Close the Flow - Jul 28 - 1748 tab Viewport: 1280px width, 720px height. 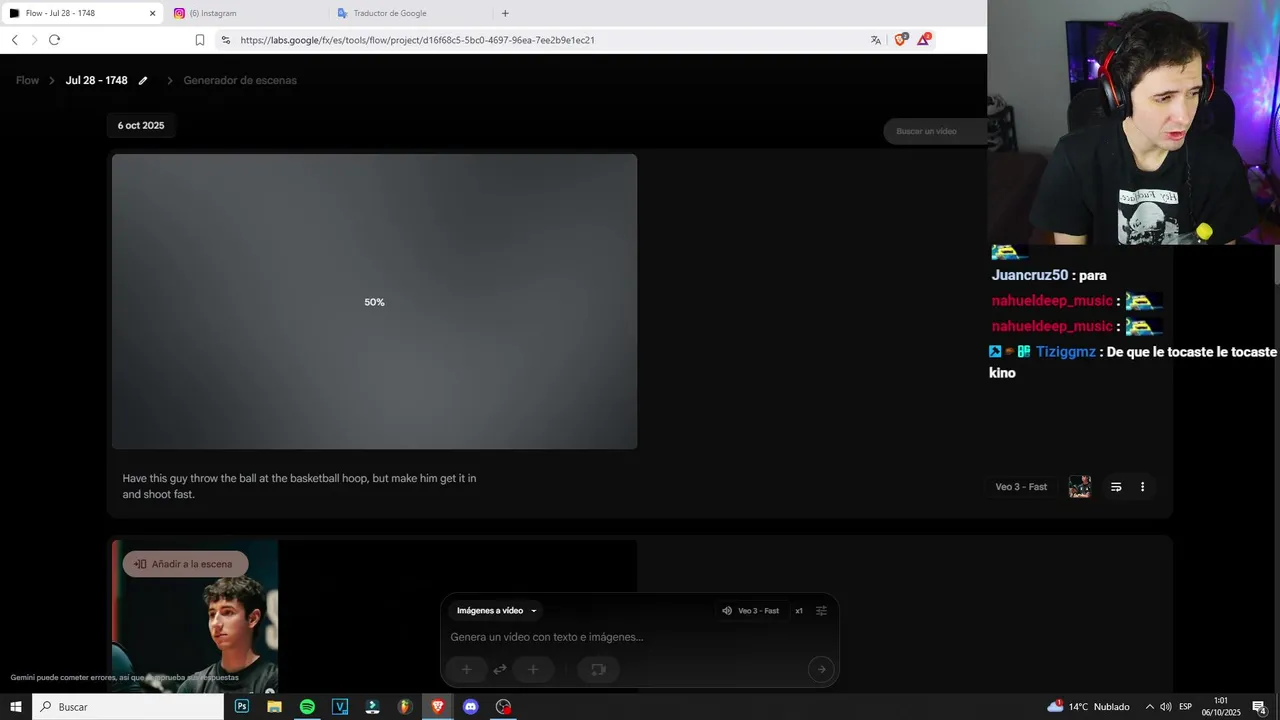[x=153, y=13]
